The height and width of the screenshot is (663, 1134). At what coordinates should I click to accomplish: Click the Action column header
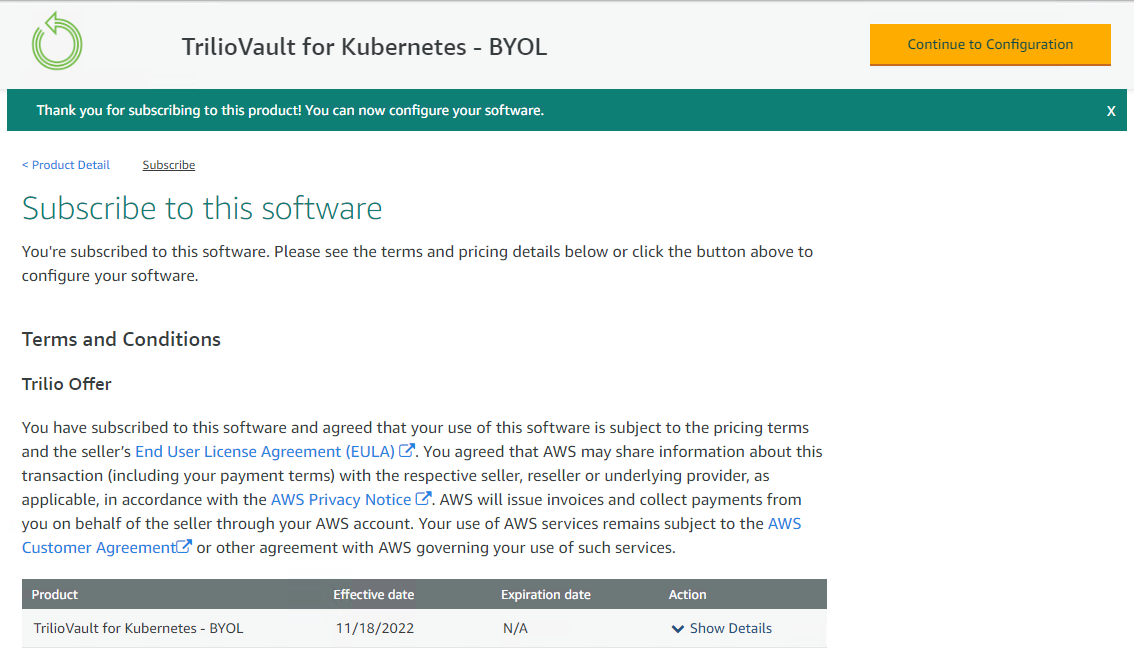point(687,595)
